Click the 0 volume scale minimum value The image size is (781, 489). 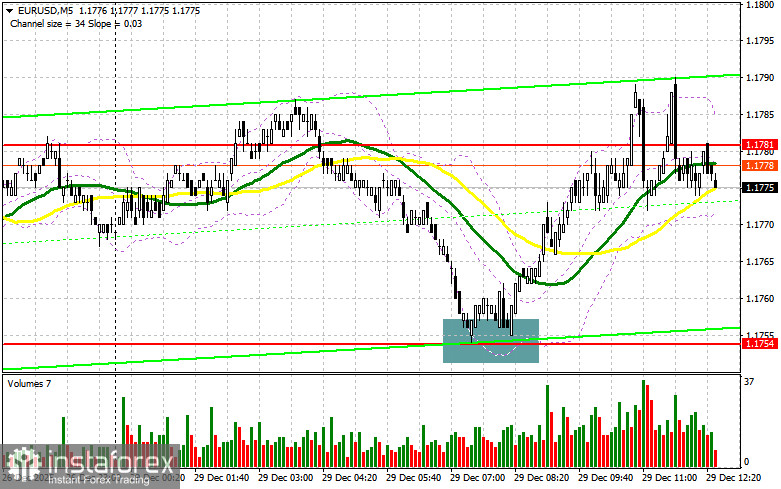[746, 462]
